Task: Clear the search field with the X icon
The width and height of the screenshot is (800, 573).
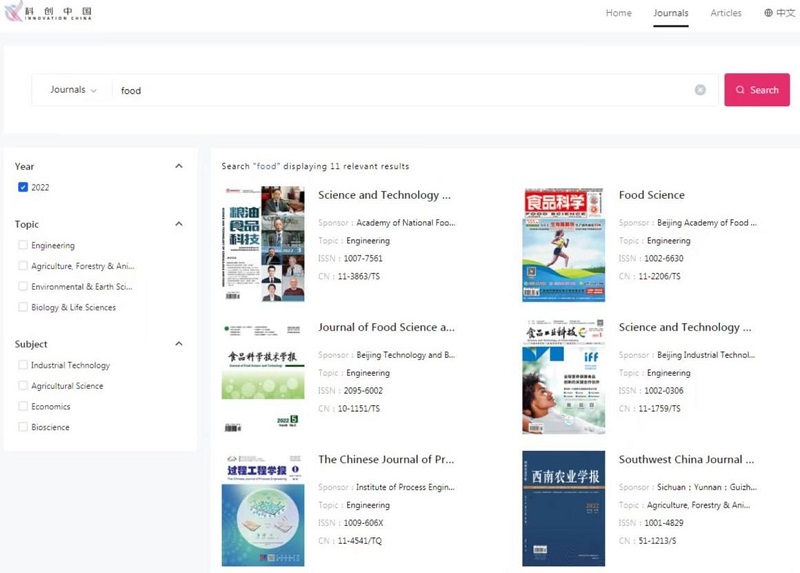Action: (x=700, y=90)
